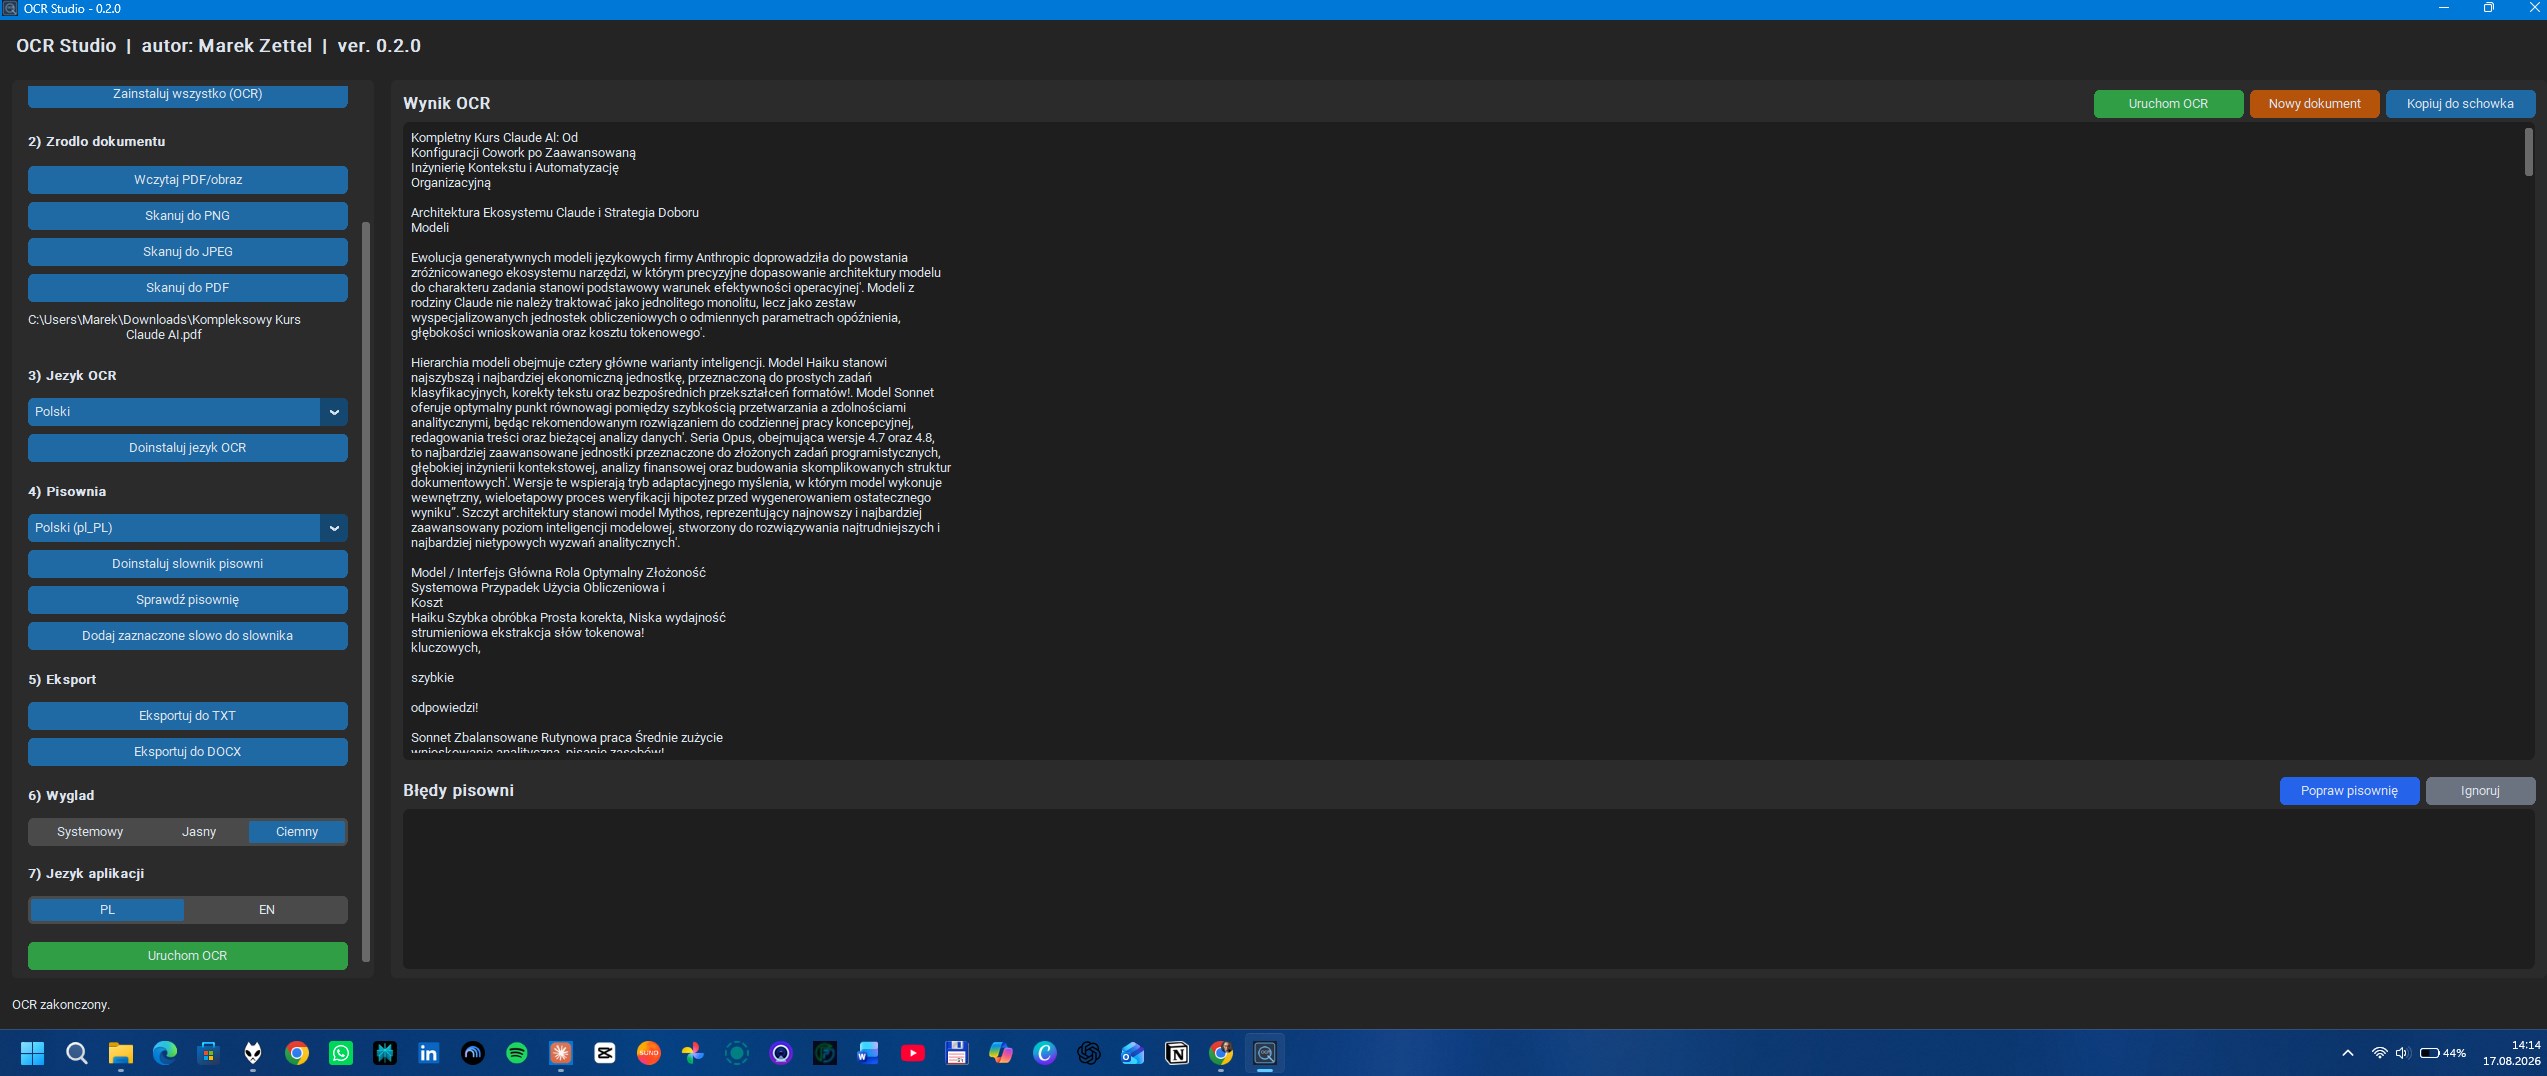Open WhatsApp from the taskbar

point(340,1053)
